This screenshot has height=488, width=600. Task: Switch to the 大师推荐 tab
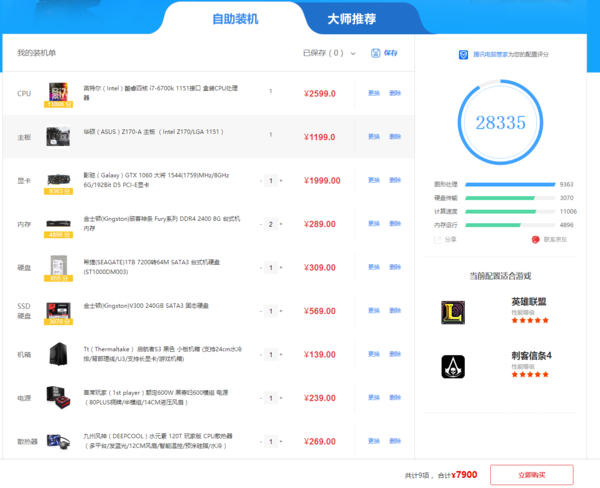coord(351,19)
